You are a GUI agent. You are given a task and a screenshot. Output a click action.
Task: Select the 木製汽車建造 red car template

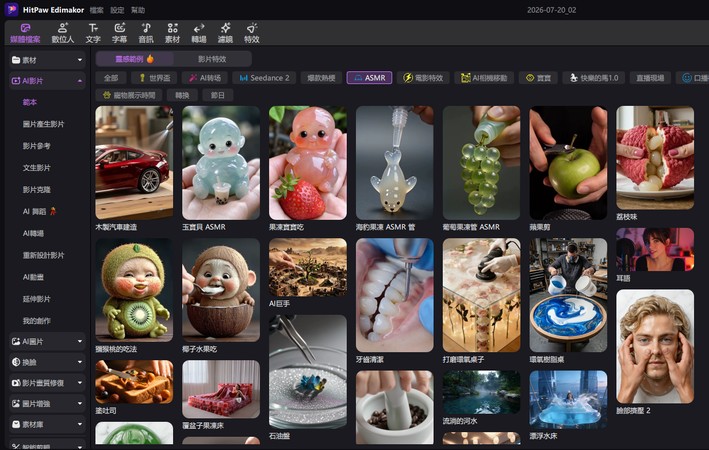134,163
